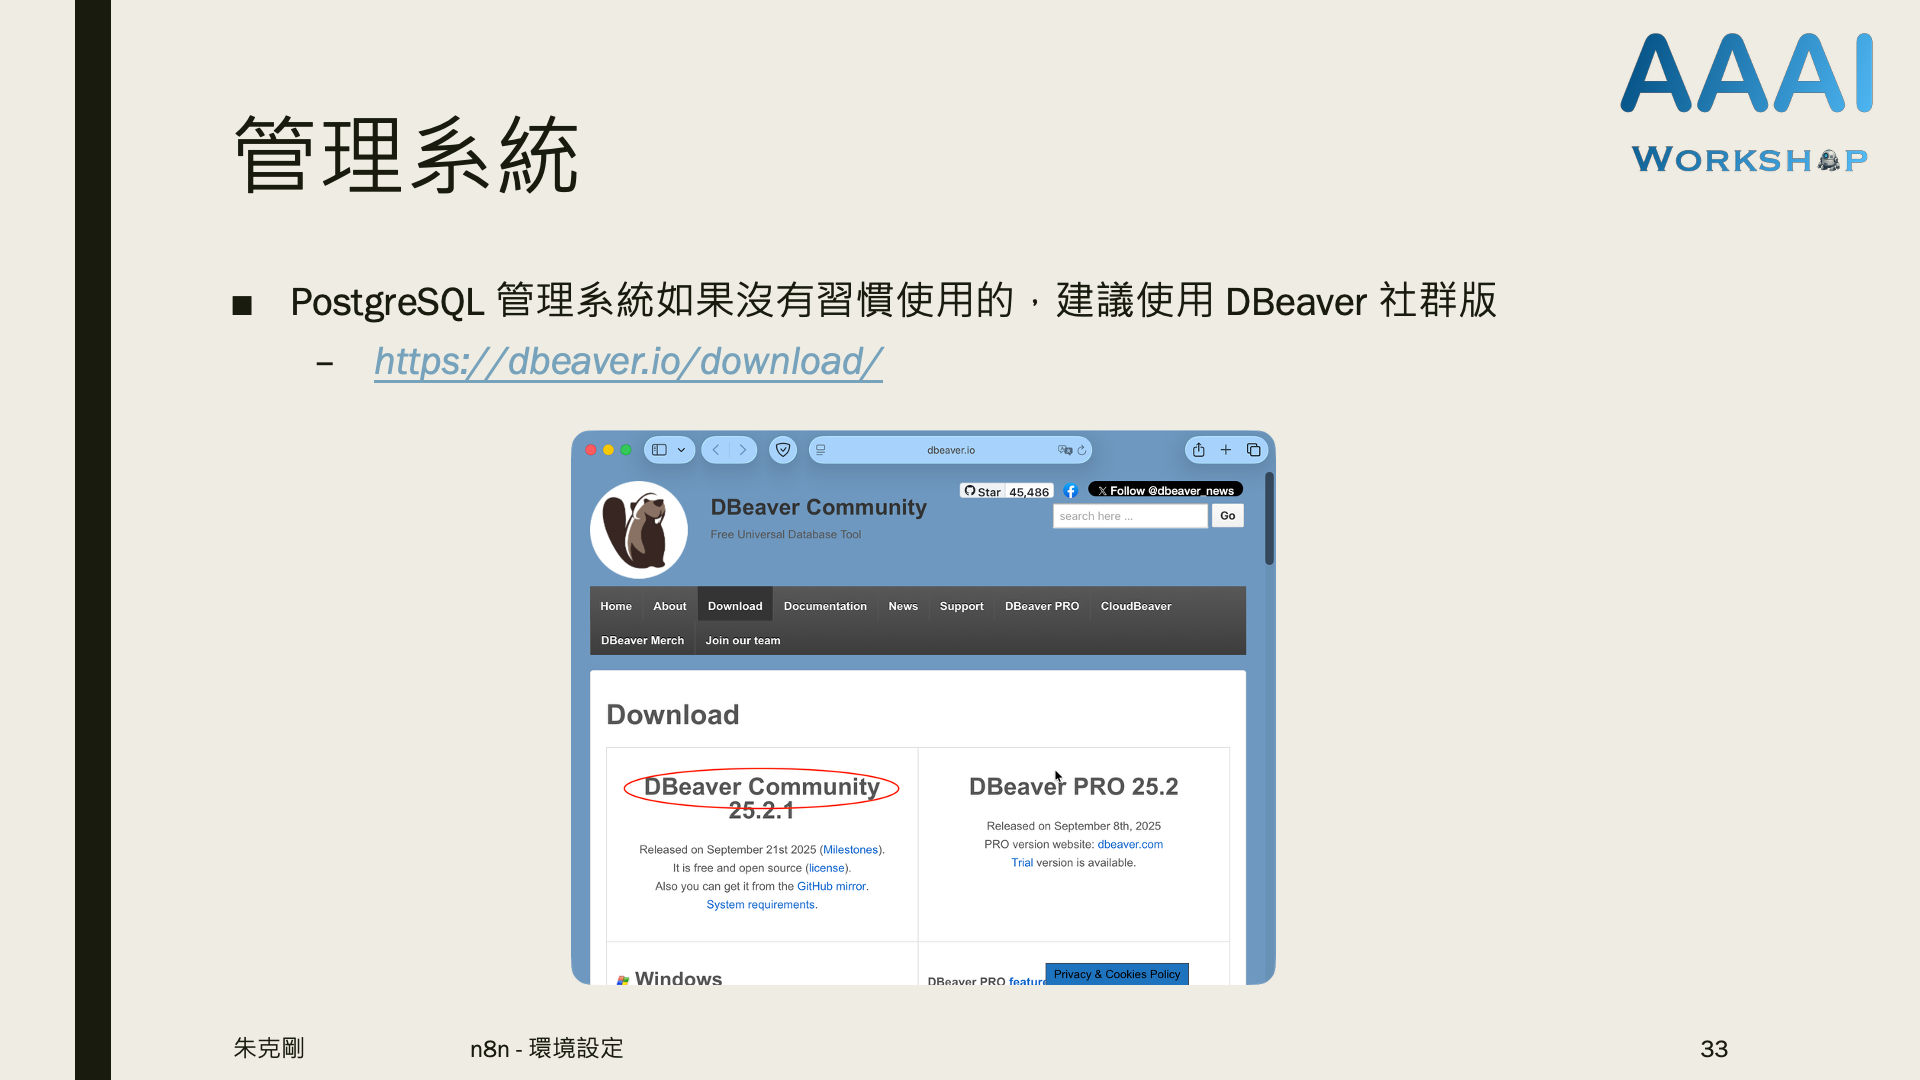
Task: Open the dbeaver.io/download hyperlink
Action: [628, 362]
